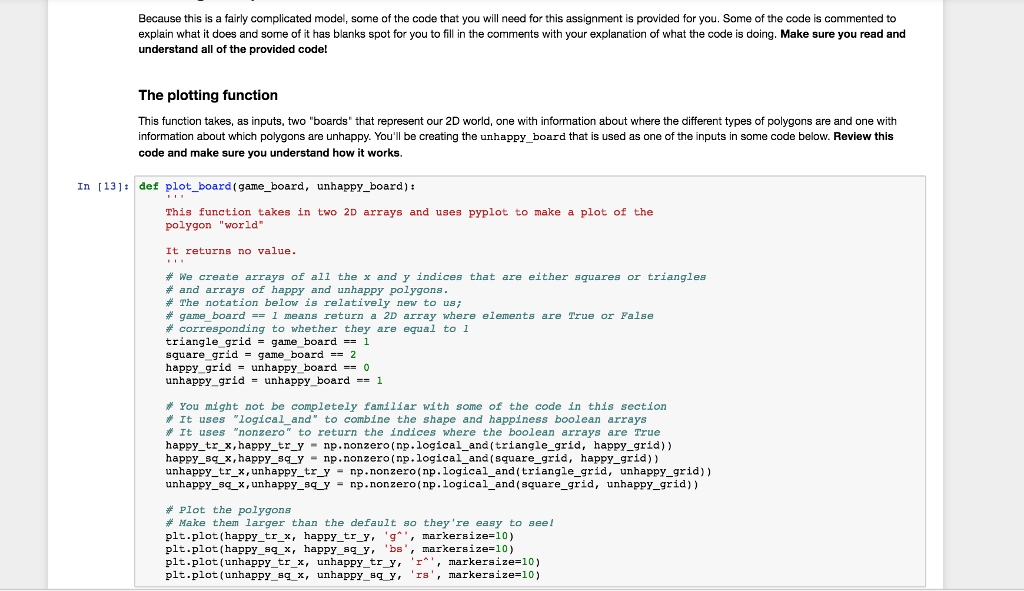Click the comment about 'nonzero' returning indices
Screen dimensions: 1024x591
412,433
